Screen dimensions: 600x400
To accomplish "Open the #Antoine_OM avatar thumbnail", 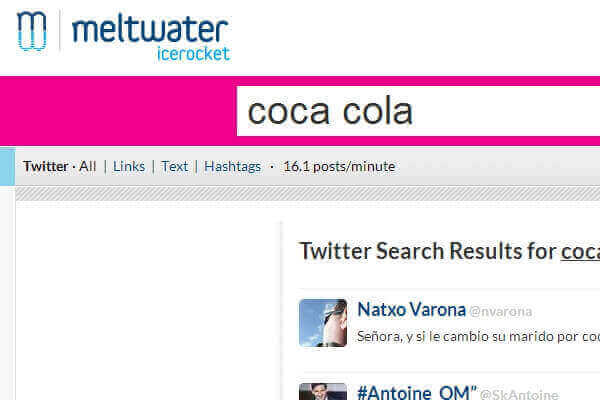I will tap(323, 392).
